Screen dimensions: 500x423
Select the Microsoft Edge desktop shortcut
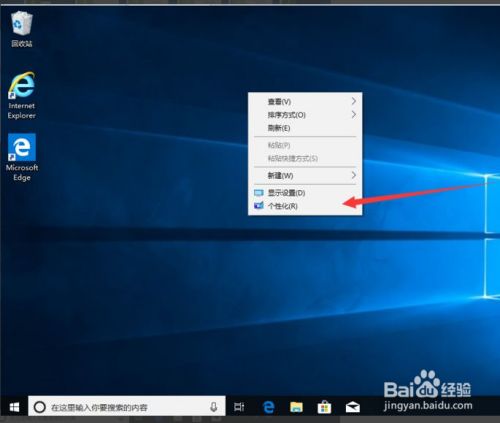point(22,157)
